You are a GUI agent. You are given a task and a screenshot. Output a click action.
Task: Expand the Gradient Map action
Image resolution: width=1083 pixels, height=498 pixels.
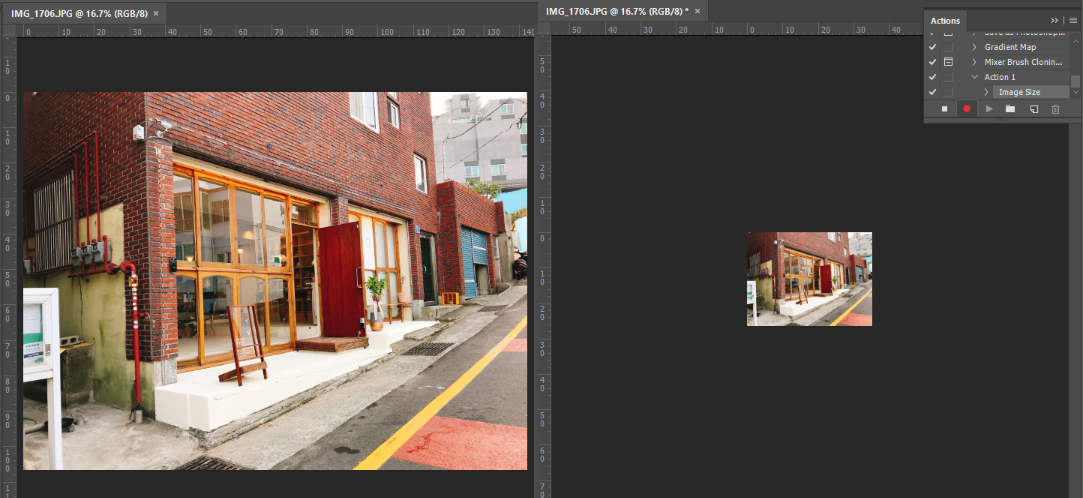click(975, 47)
